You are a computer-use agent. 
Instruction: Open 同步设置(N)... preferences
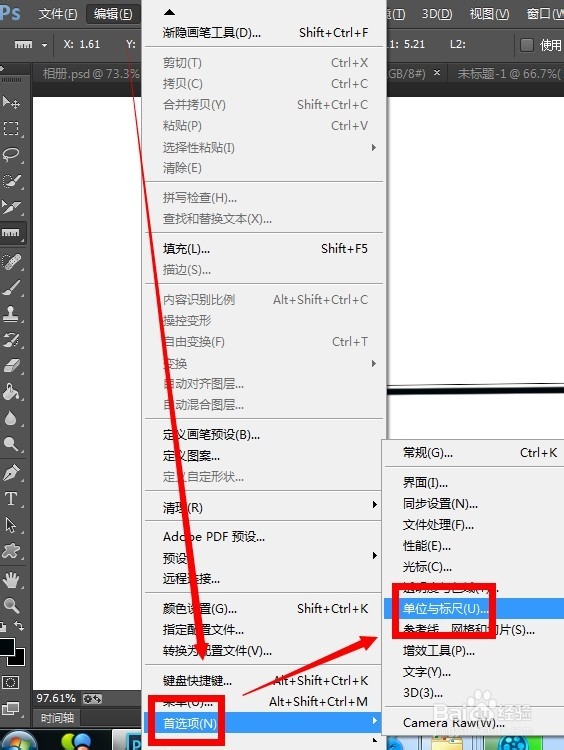(x=474, y=504)
